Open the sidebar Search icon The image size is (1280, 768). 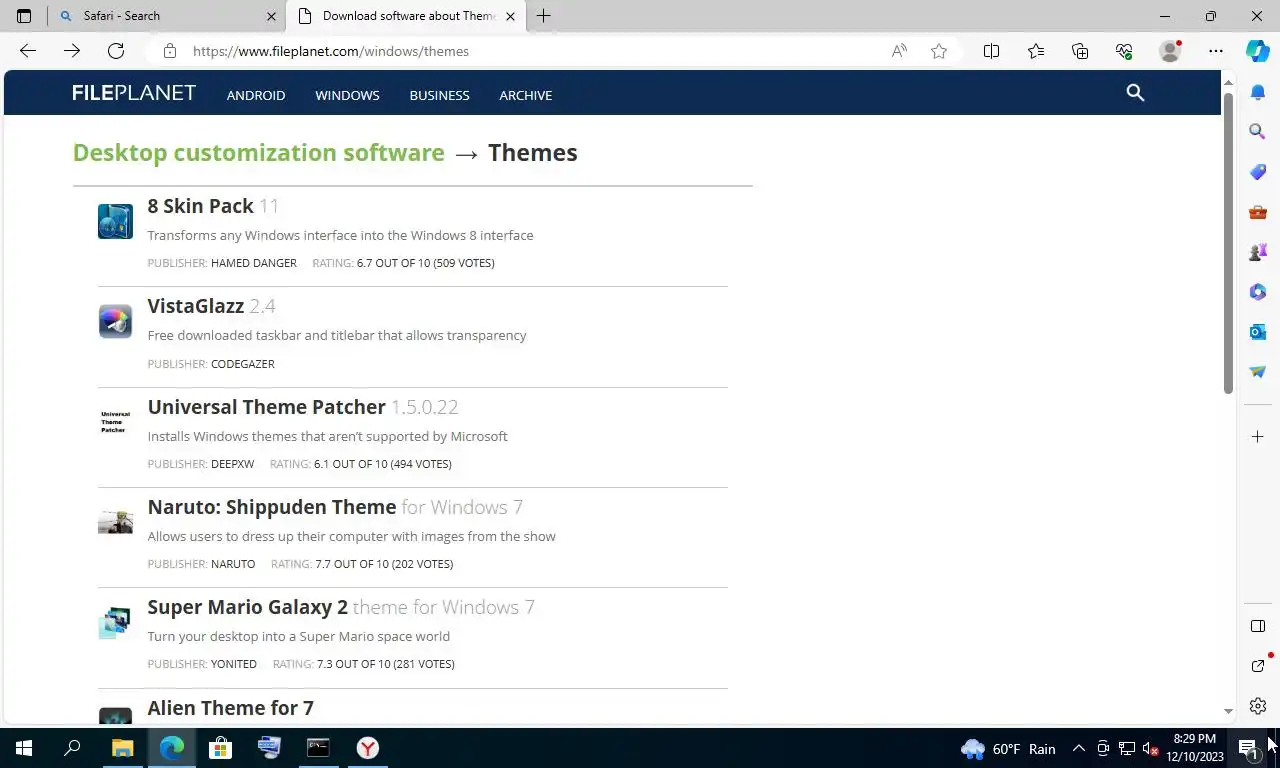tap(1258, 131)
